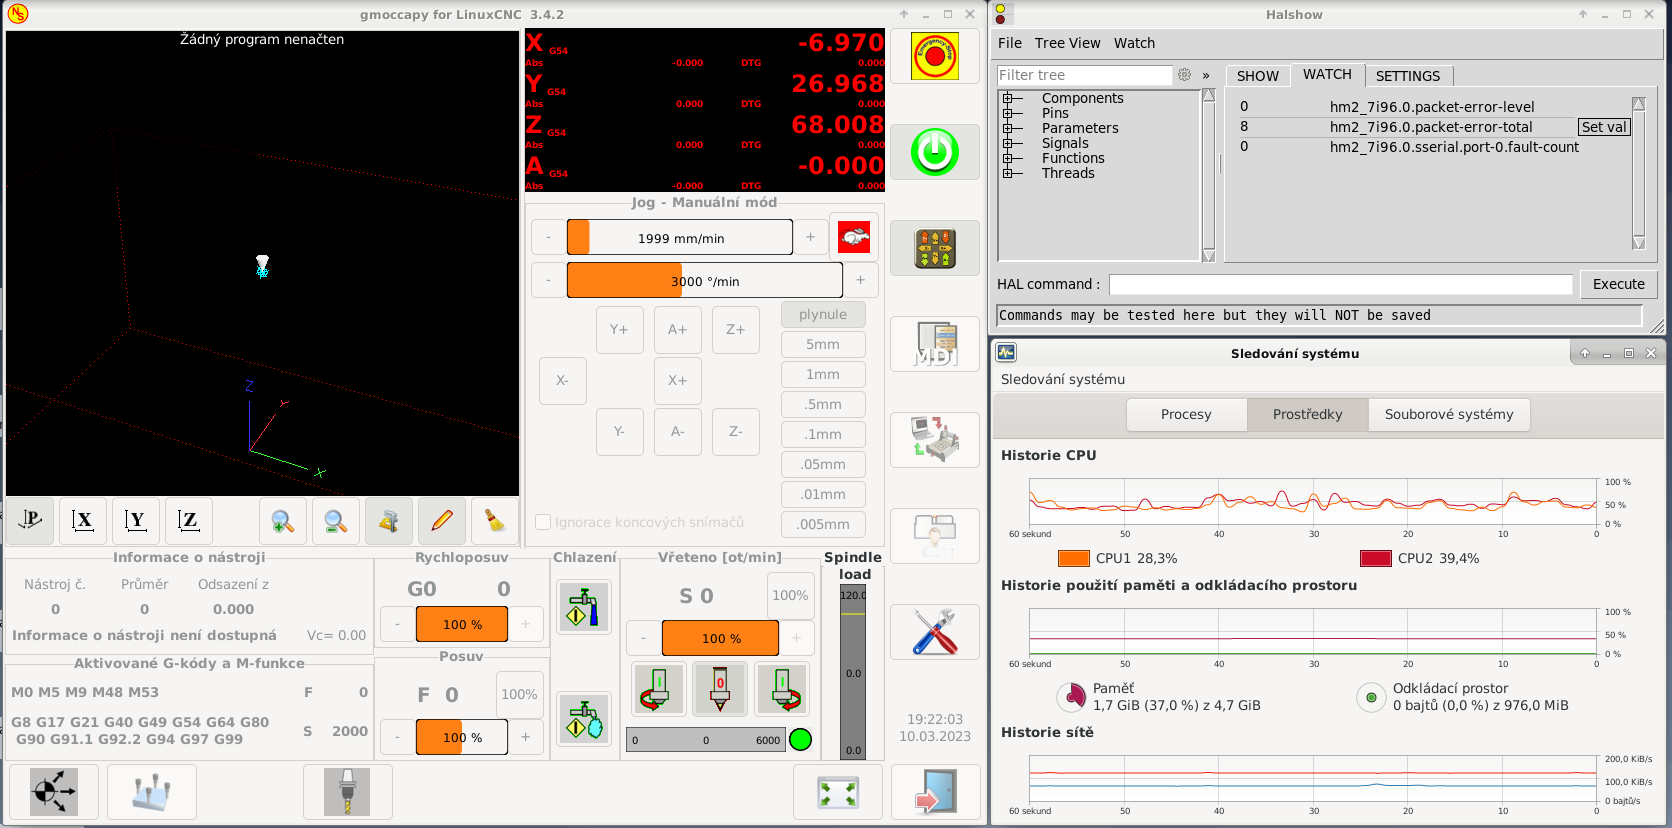Click the Filter tree input field
Screen dimensions: 1672x828
pos(1084,75)
